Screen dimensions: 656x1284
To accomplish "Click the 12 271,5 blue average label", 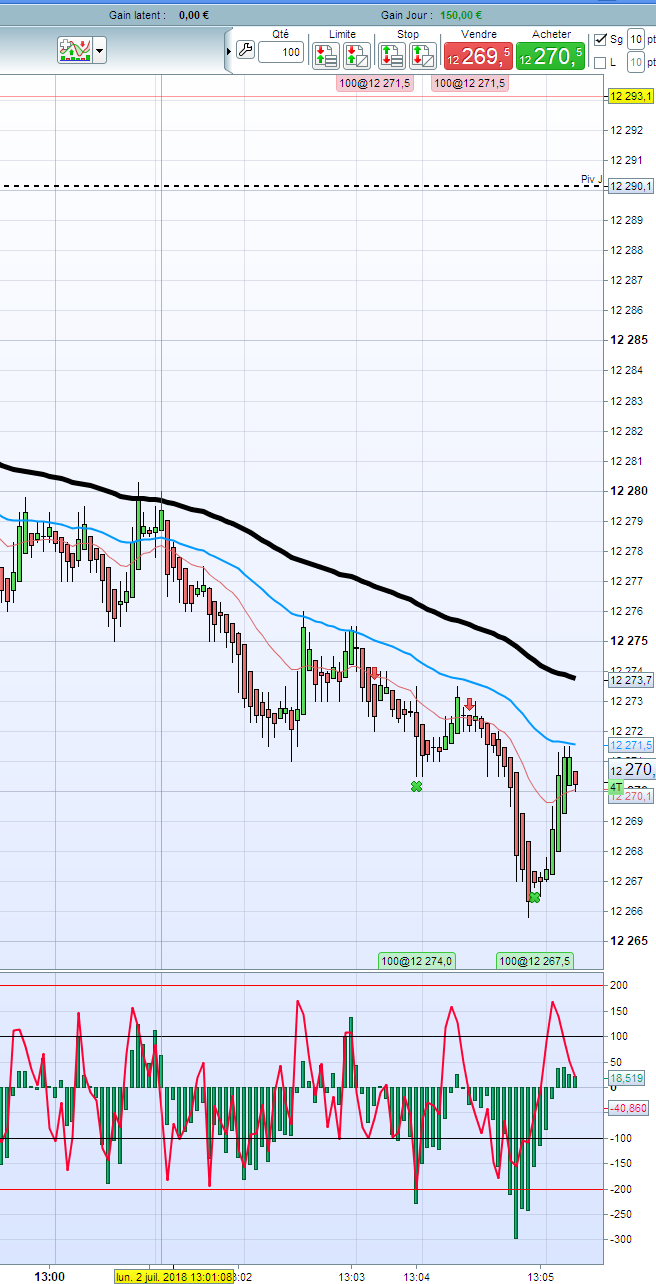I will 630,745.
